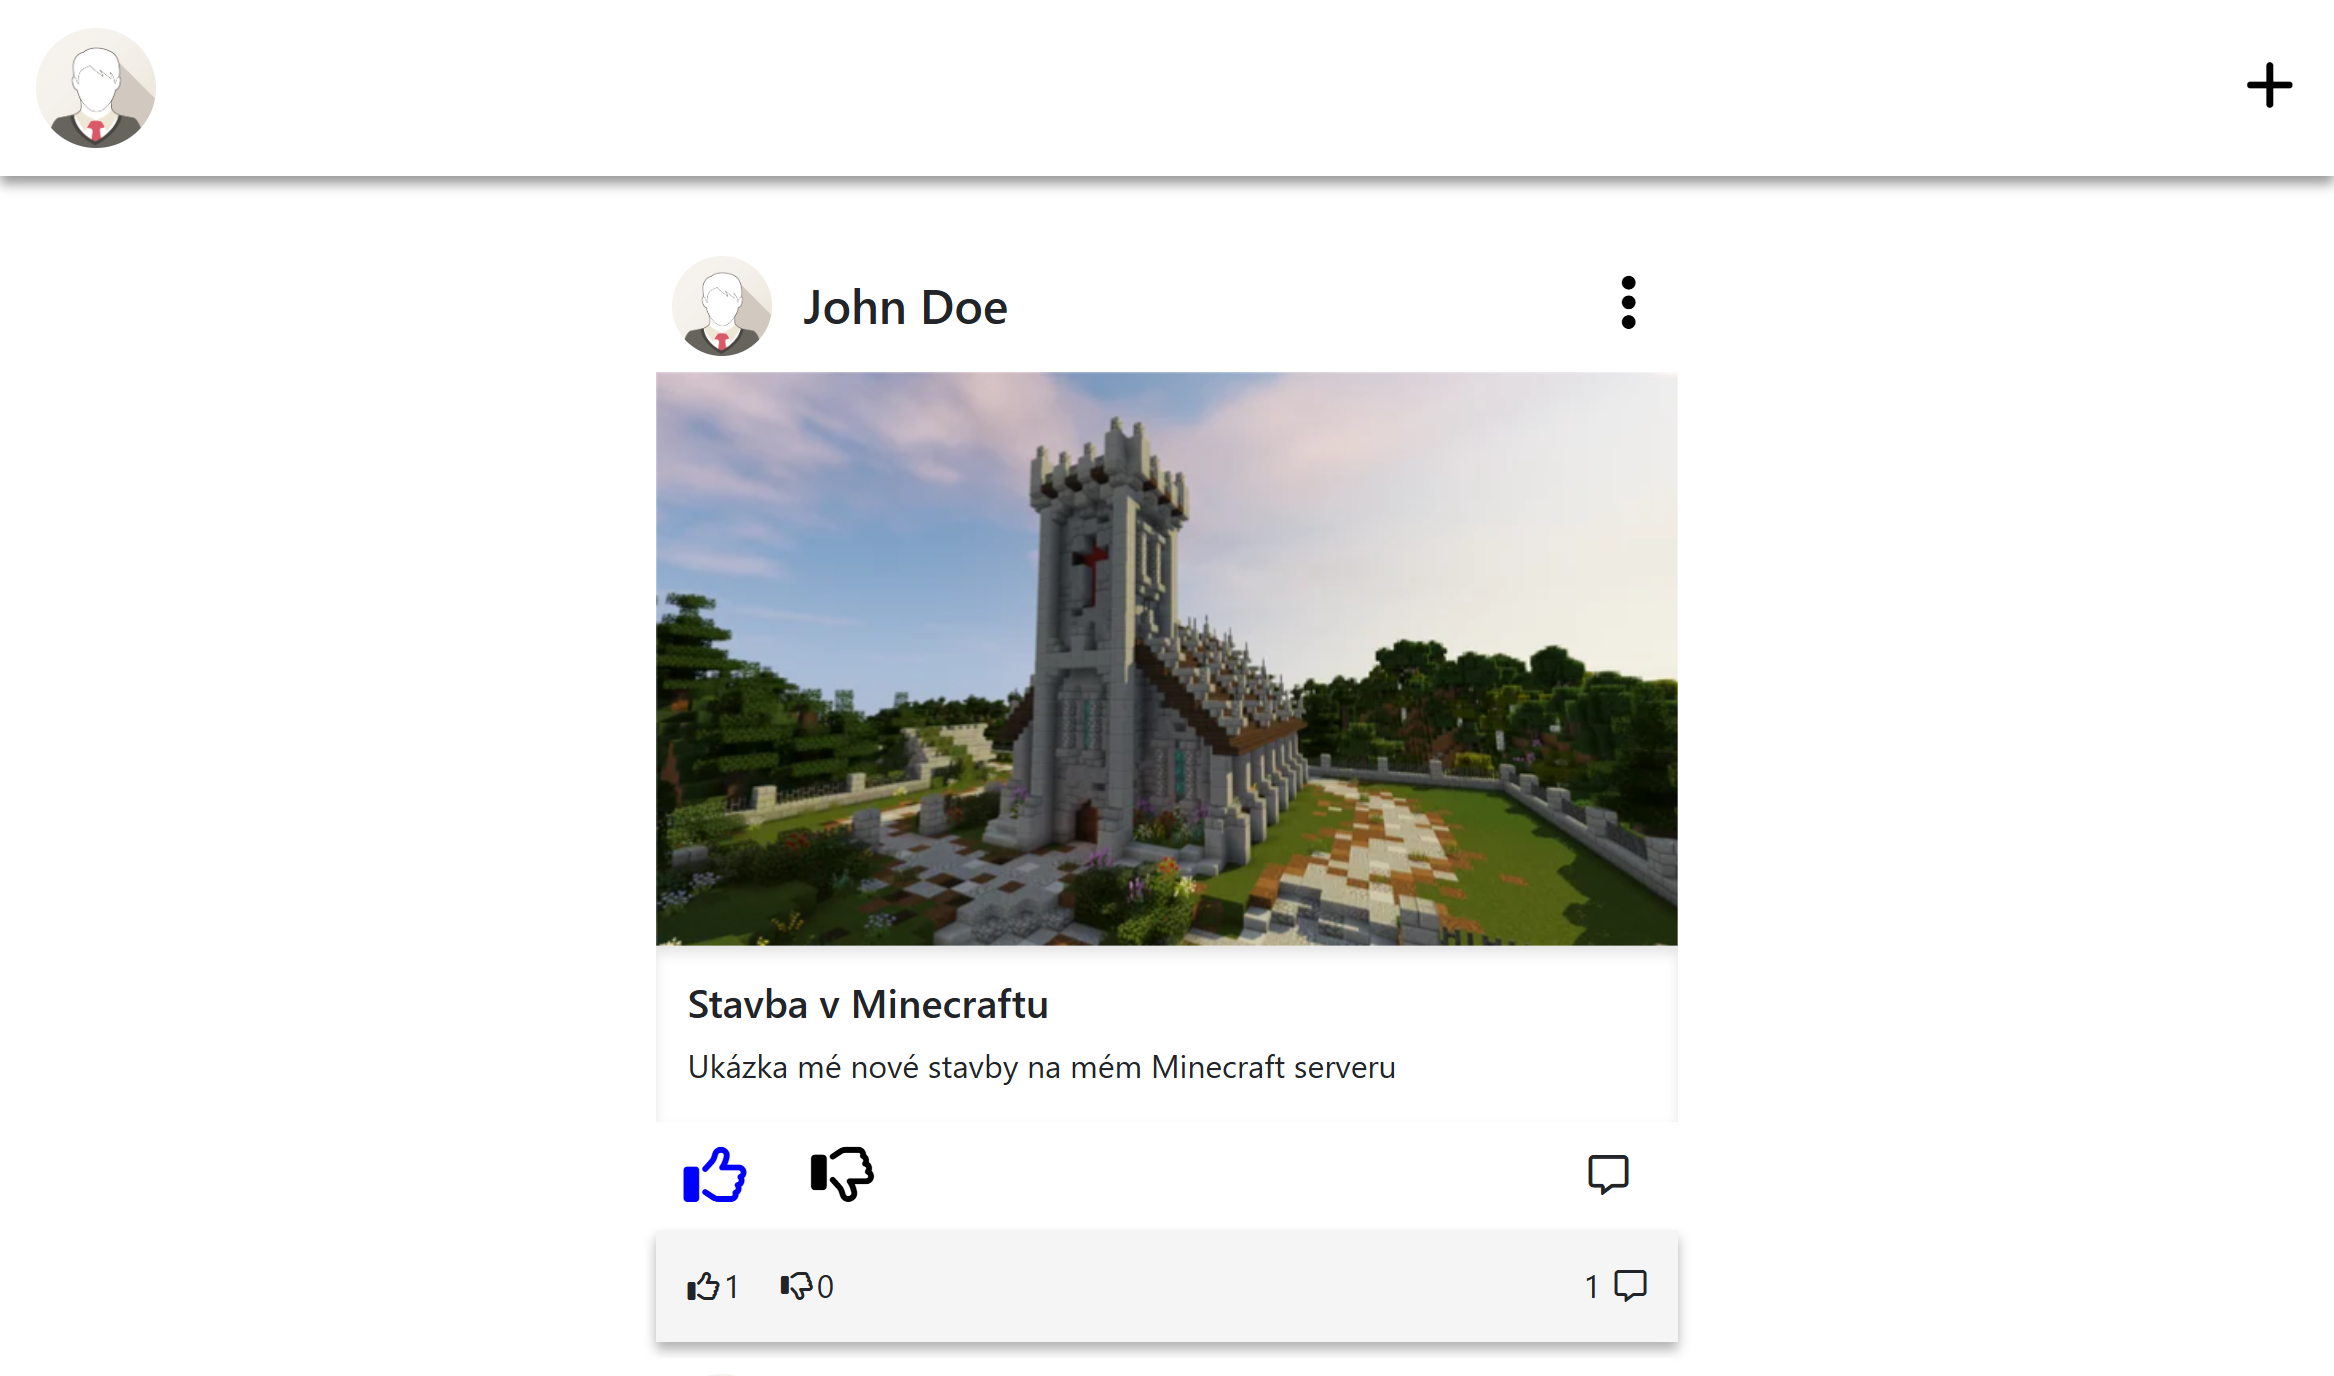Click the dislike count showing 0
2334x1376 pixels.
pos(807,1286)
